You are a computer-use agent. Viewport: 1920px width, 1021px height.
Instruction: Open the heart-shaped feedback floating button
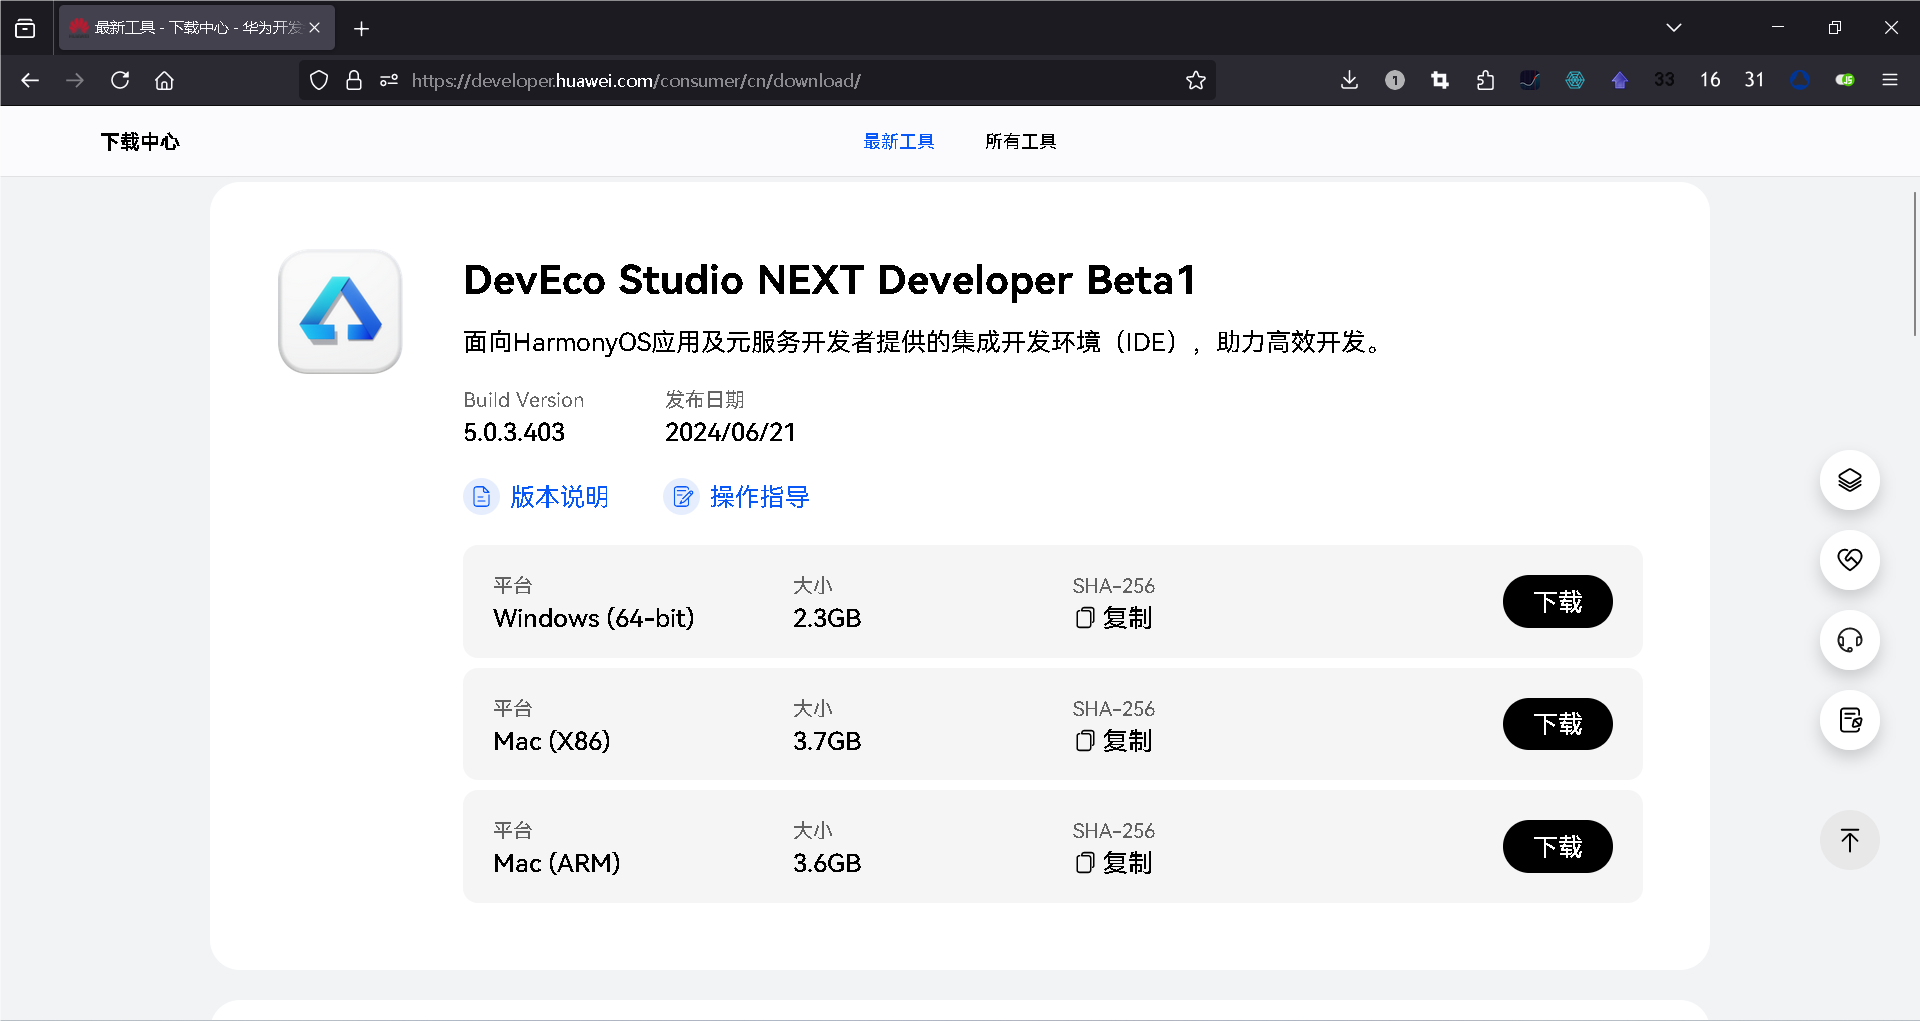[x=1849, y=560]
